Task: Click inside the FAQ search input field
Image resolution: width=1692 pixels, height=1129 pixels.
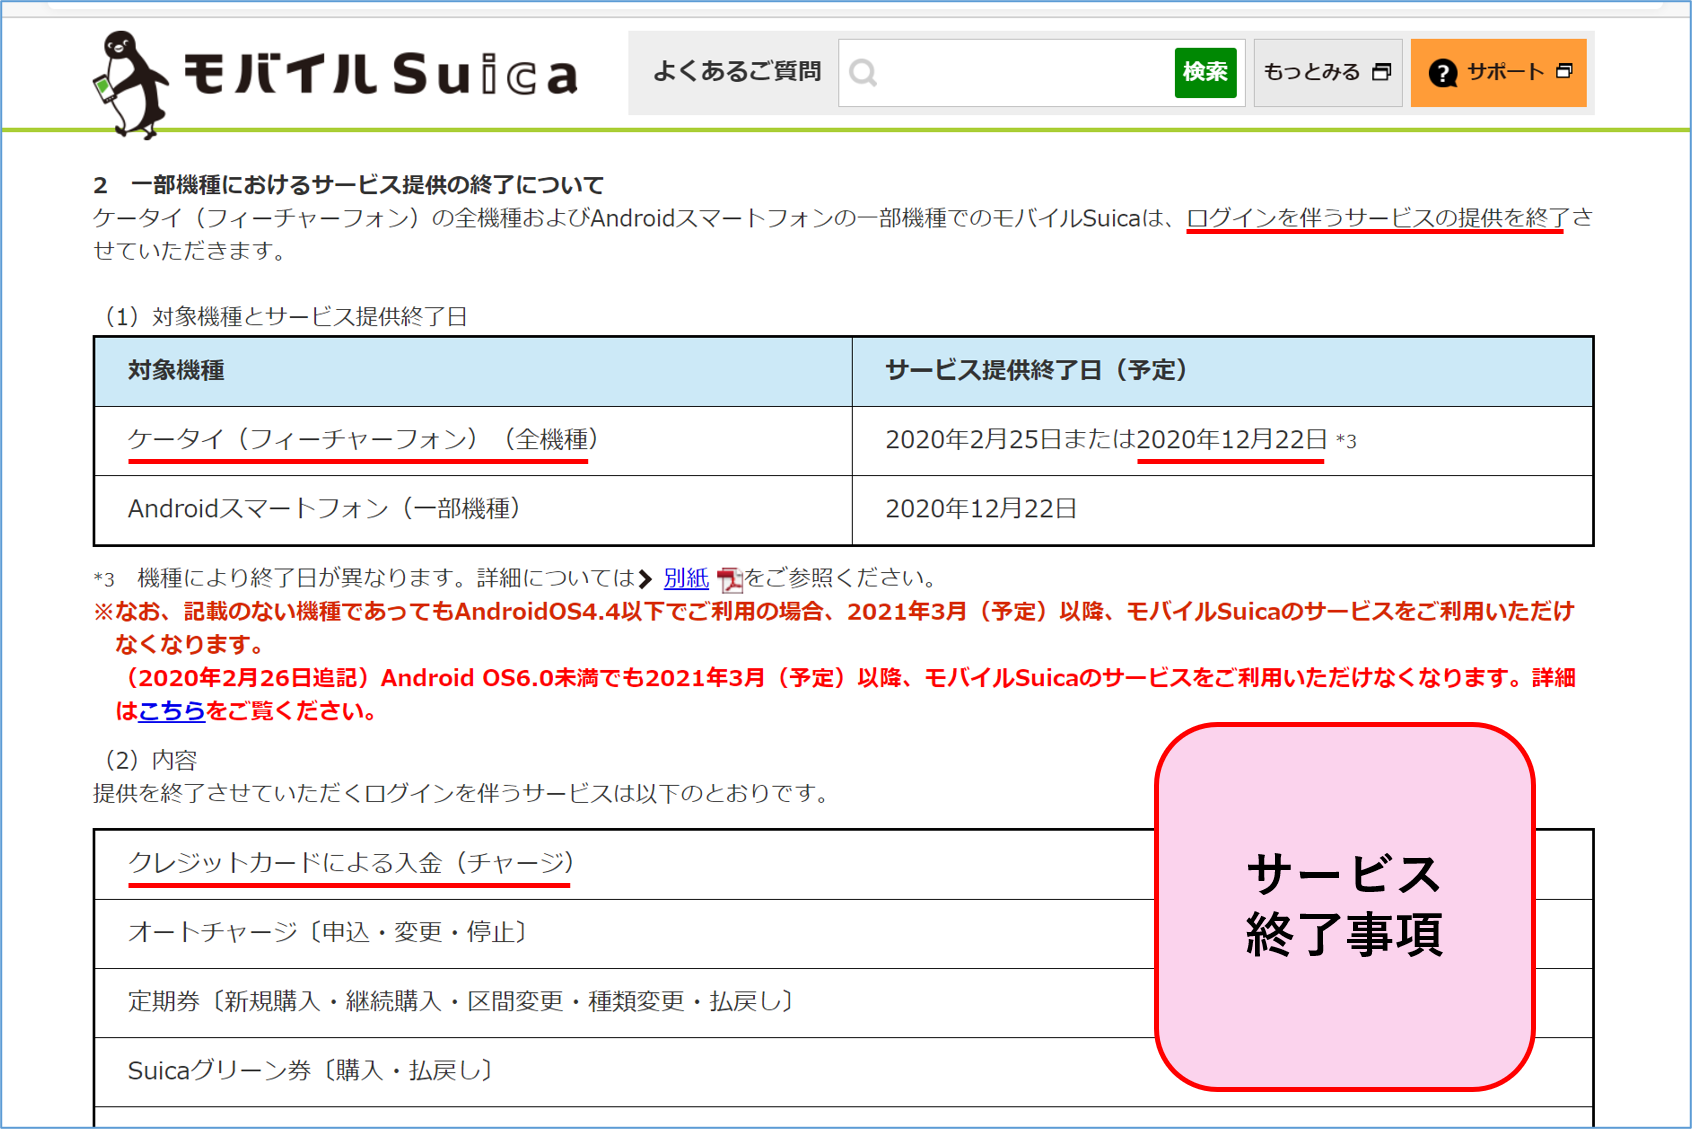Action: tap(1007, 72)
